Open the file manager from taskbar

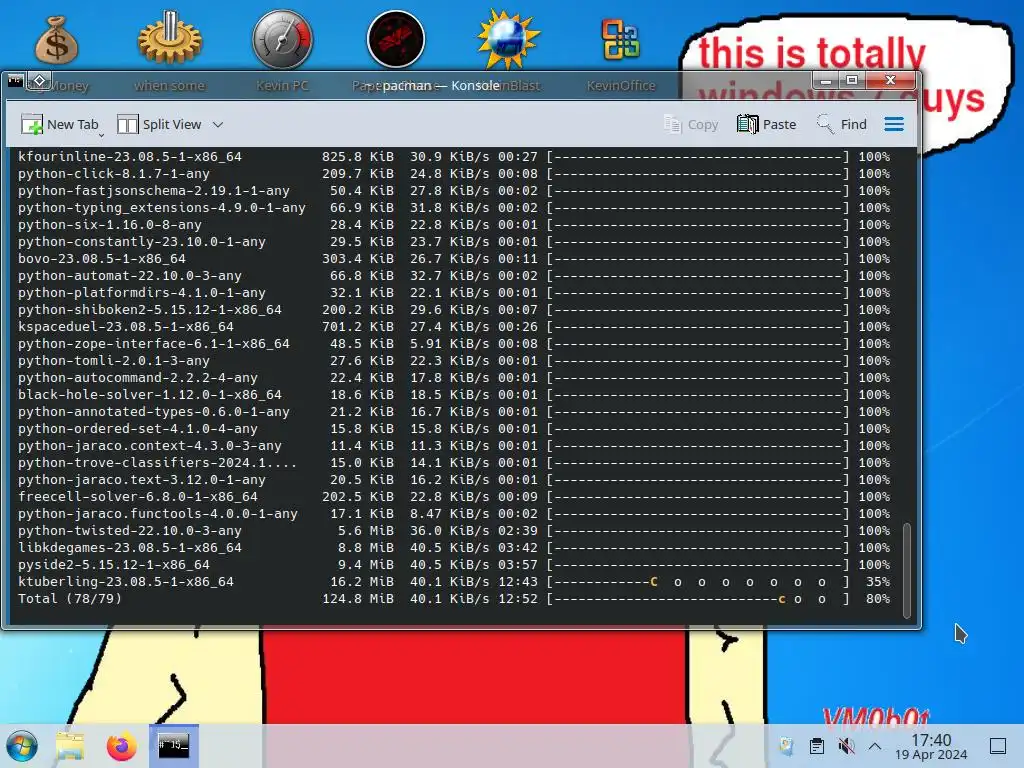(x=70, y=746)
